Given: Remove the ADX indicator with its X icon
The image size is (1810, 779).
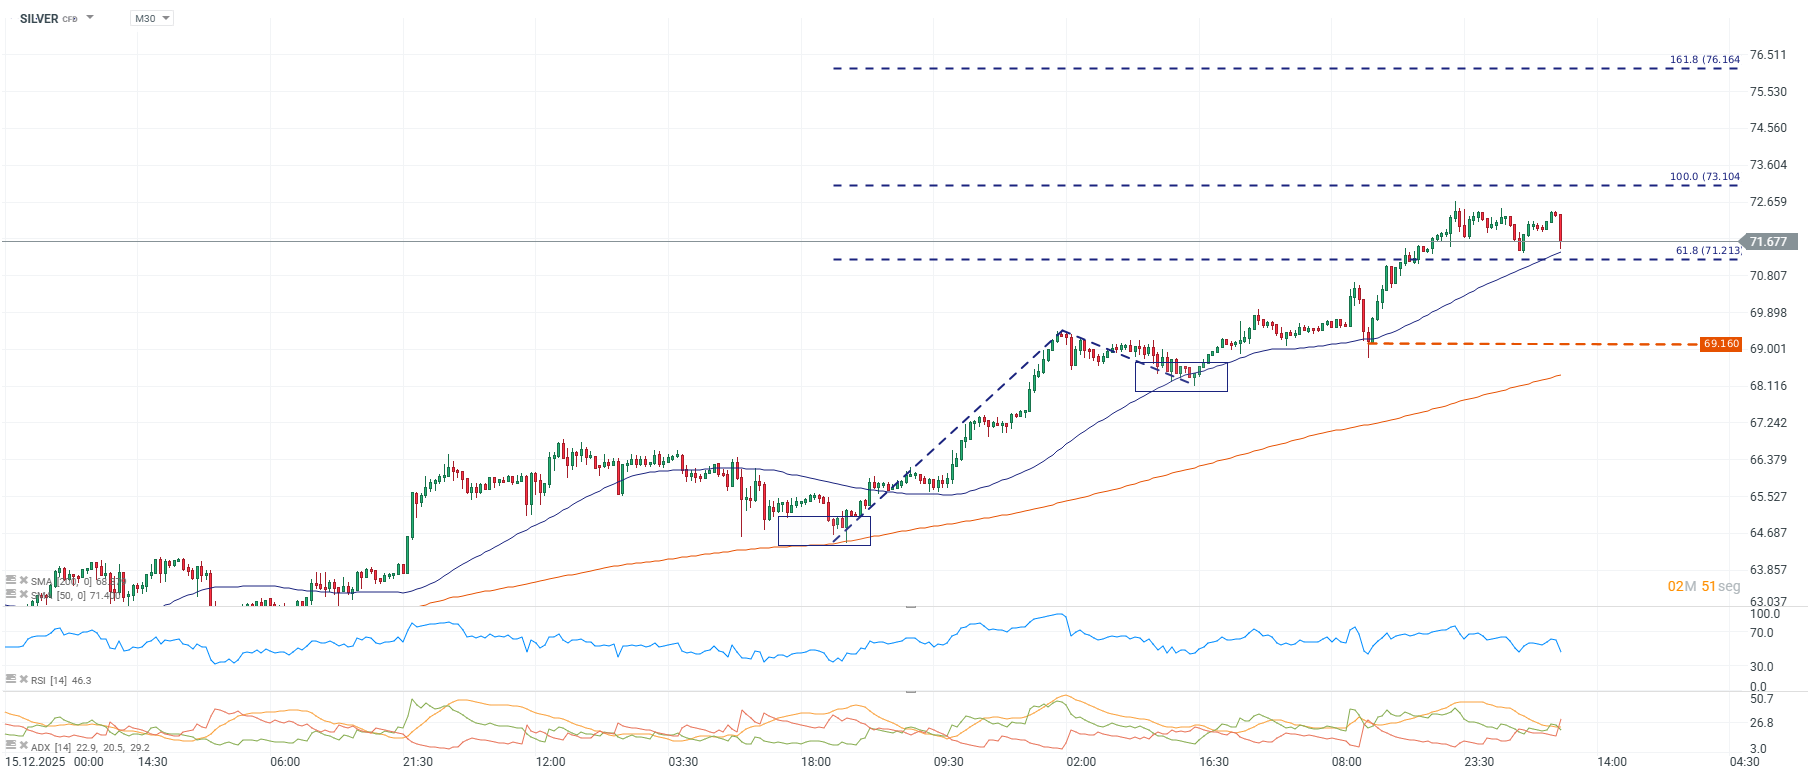Looking at the screenshot, I should pyautogui.click(x=24, y=746).
